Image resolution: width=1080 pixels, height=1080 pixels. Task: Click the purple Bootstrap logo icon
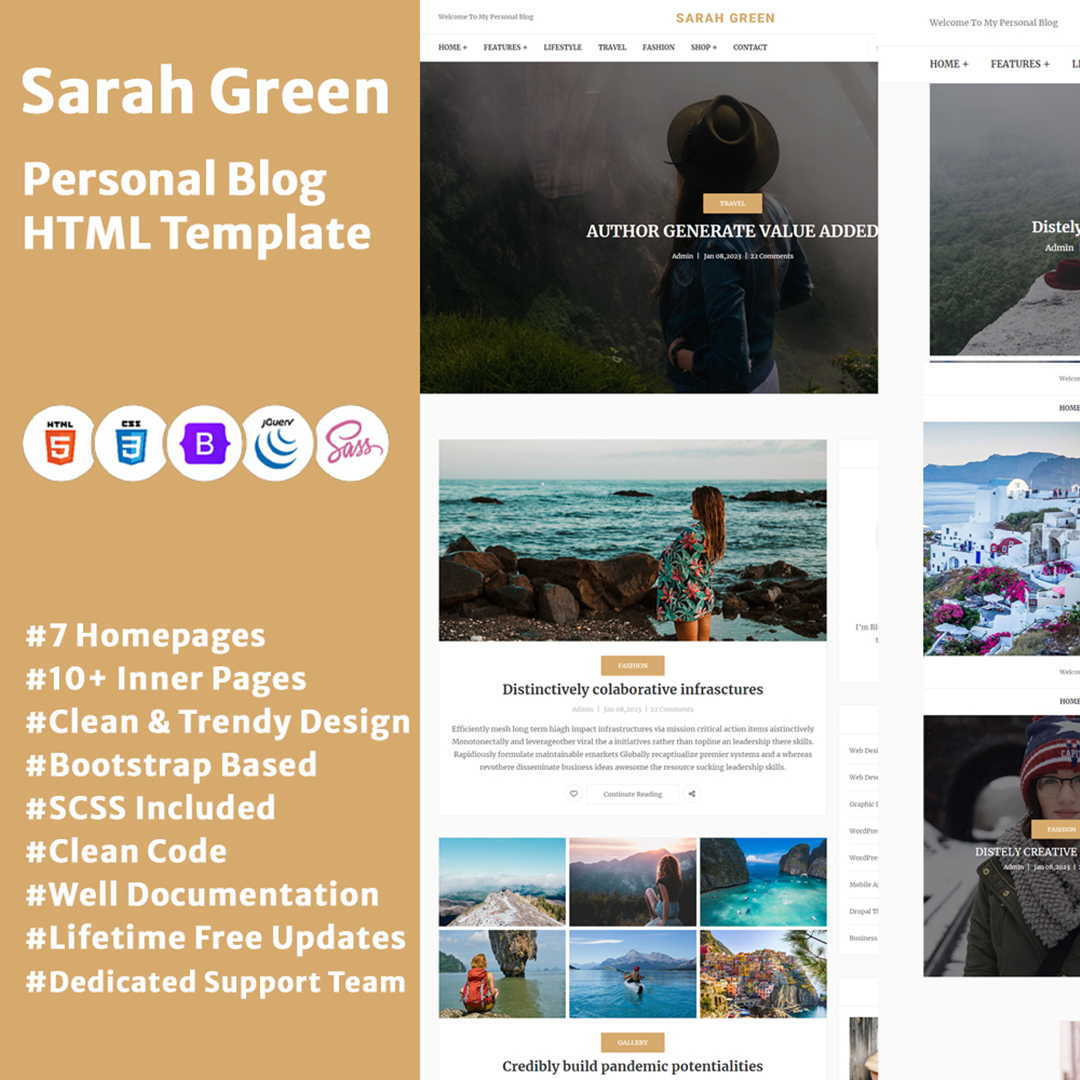point(204,444)
